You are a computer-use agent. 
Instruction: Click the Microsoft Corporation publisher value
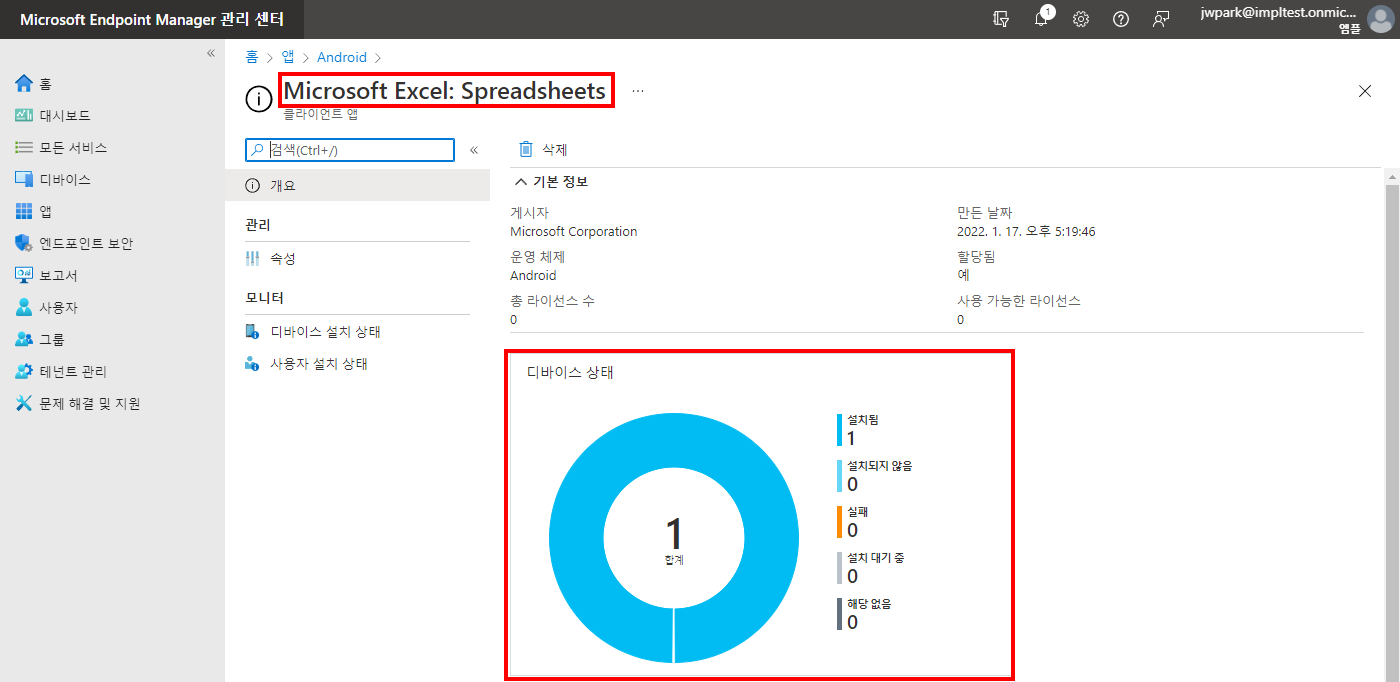(x=573, y=231)
